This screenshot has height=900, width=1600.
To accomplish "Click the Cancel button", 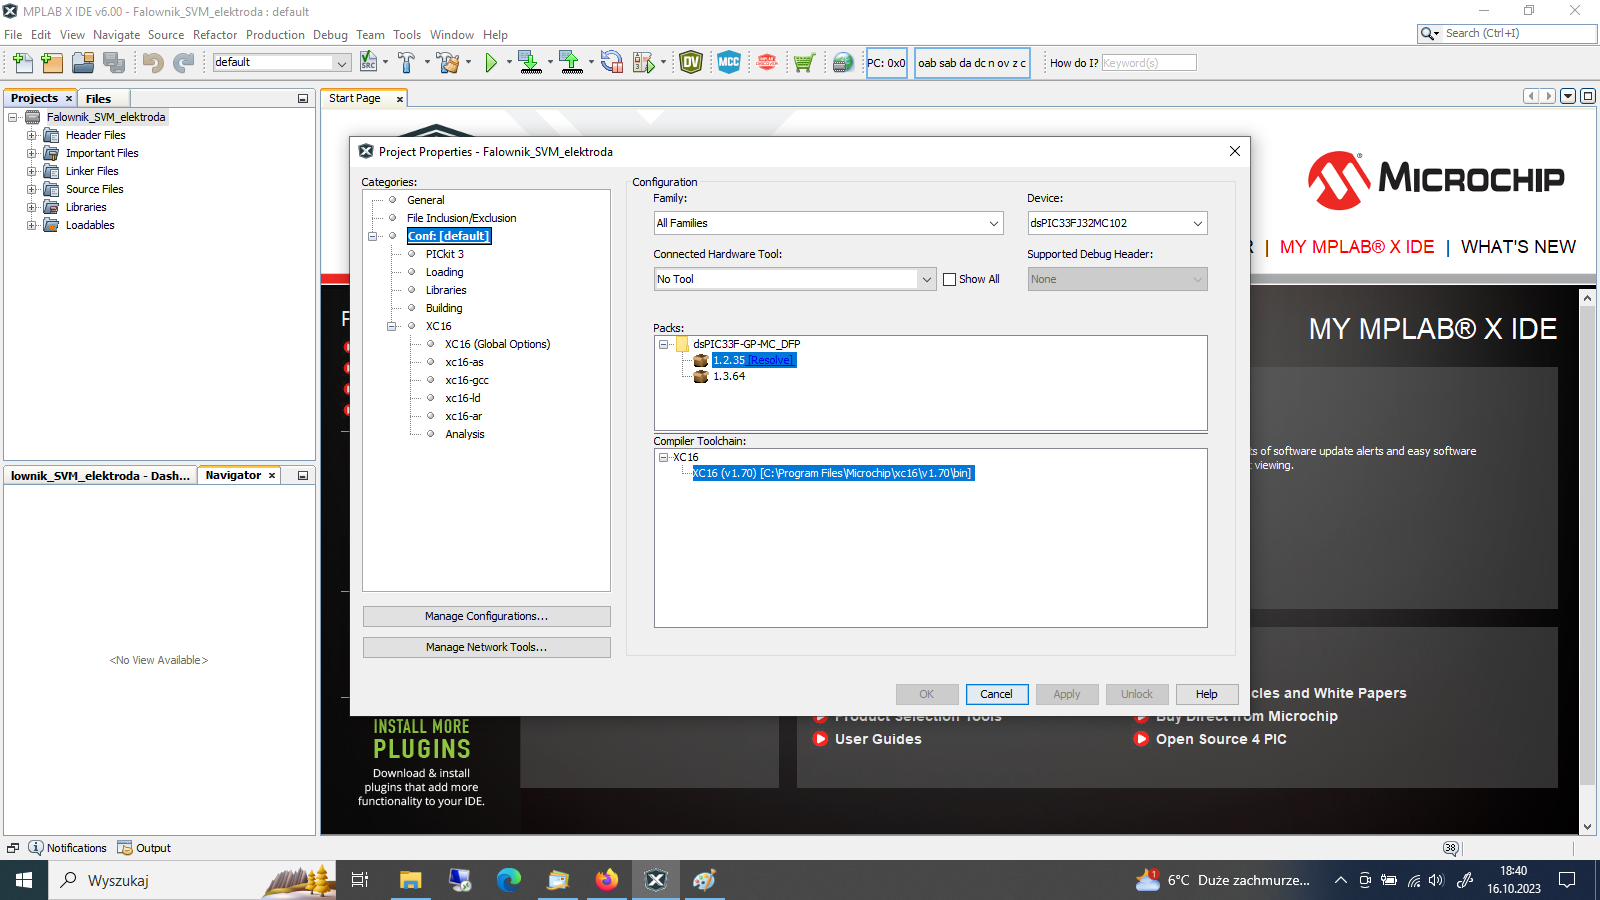I will point(996,694).
